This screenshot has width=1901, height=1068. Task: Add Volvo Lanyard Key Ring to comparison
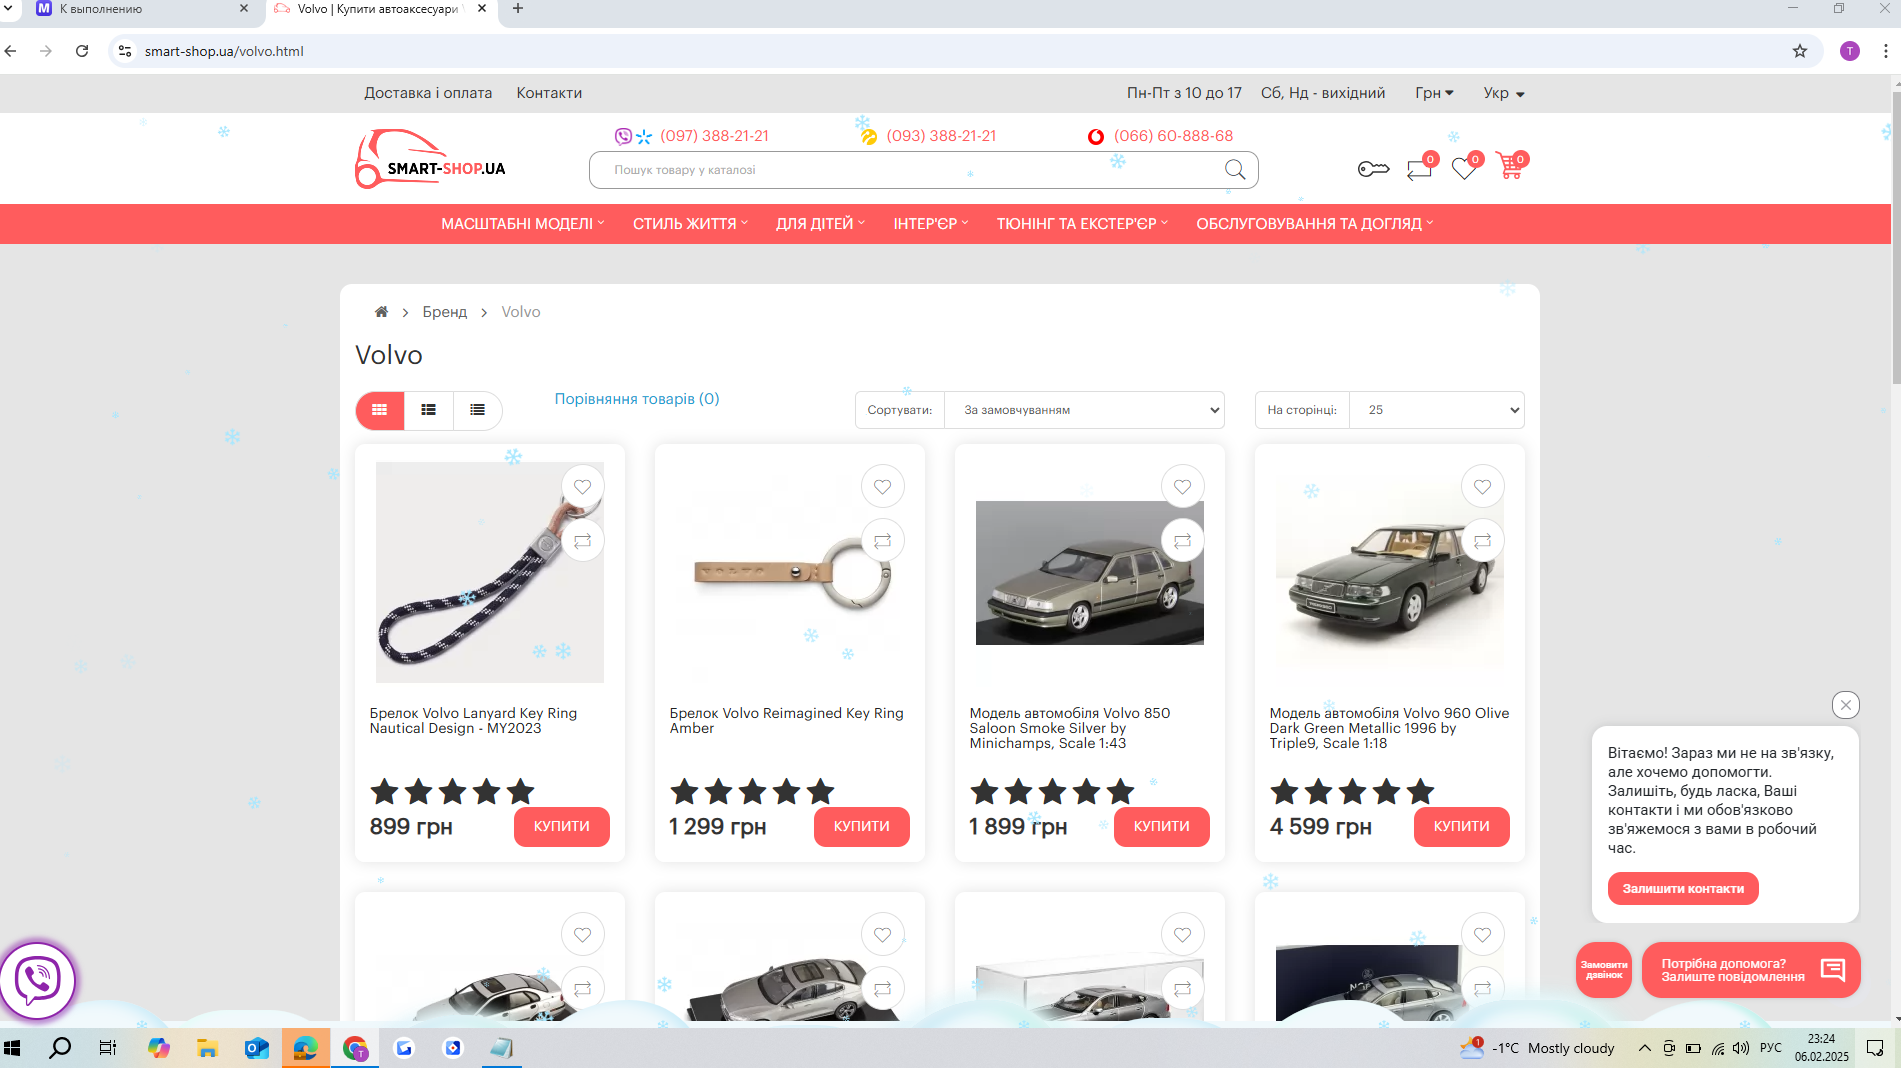tap(582, 541)
